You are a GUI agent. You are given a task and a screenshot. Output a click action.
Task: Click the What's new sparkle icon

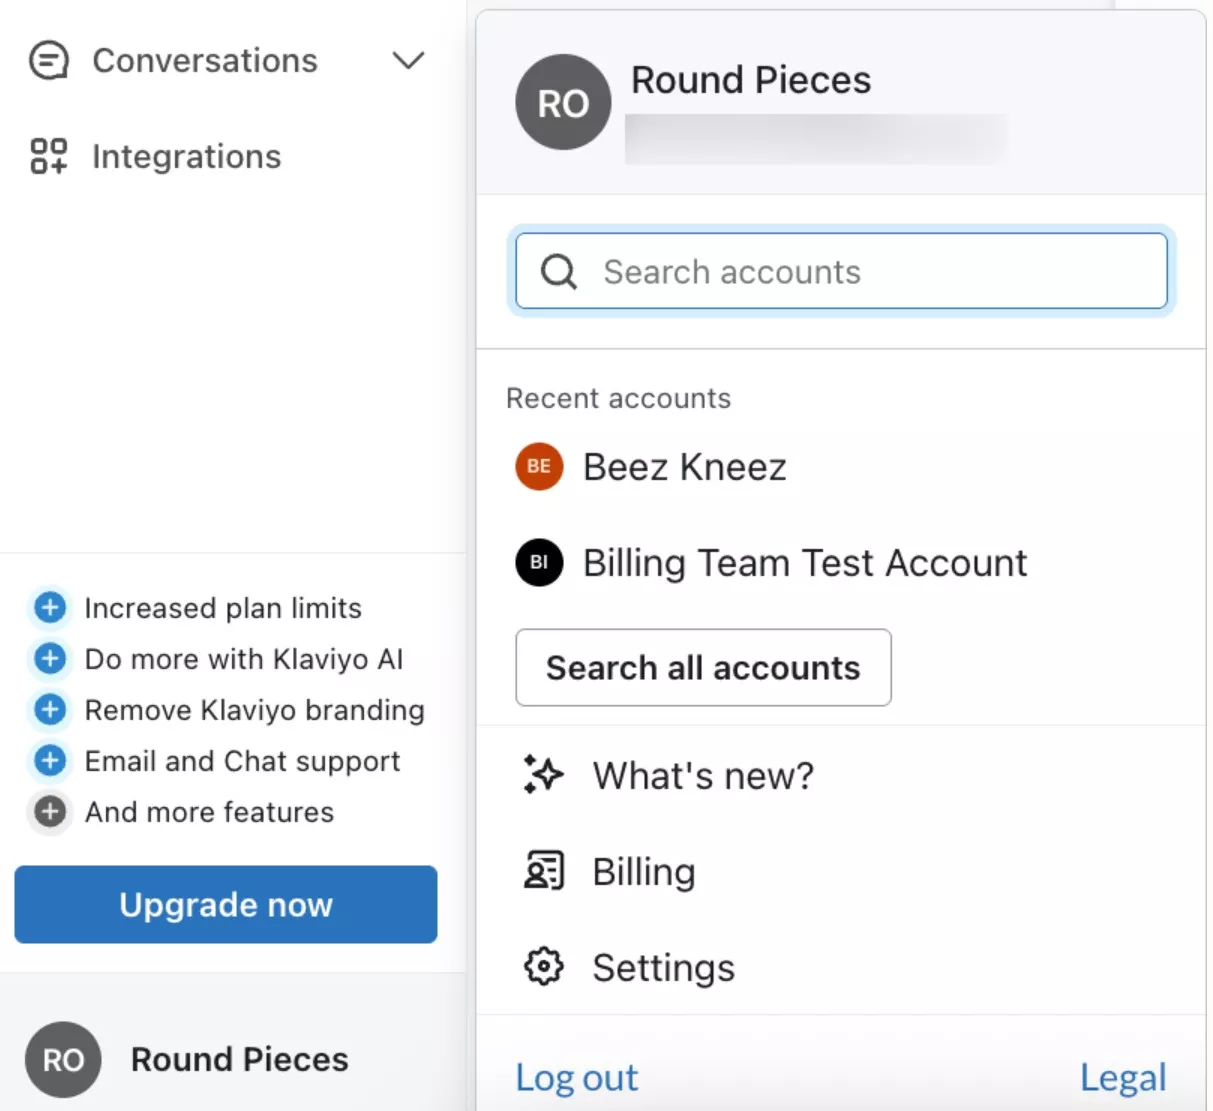click(x=542, y=774)
